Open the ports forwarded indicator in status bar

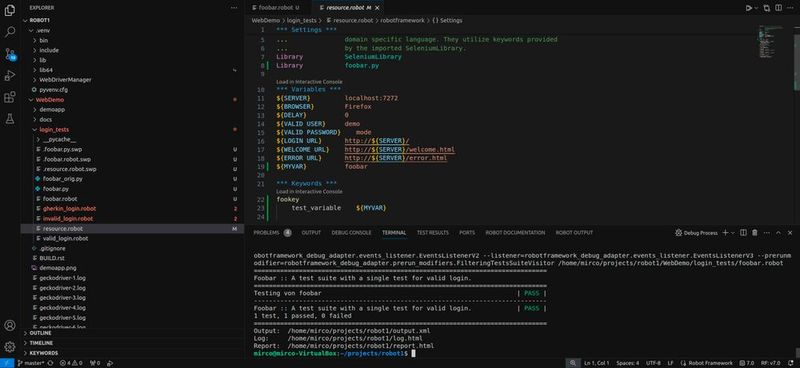pyautogui.click(x=95, y=363)
